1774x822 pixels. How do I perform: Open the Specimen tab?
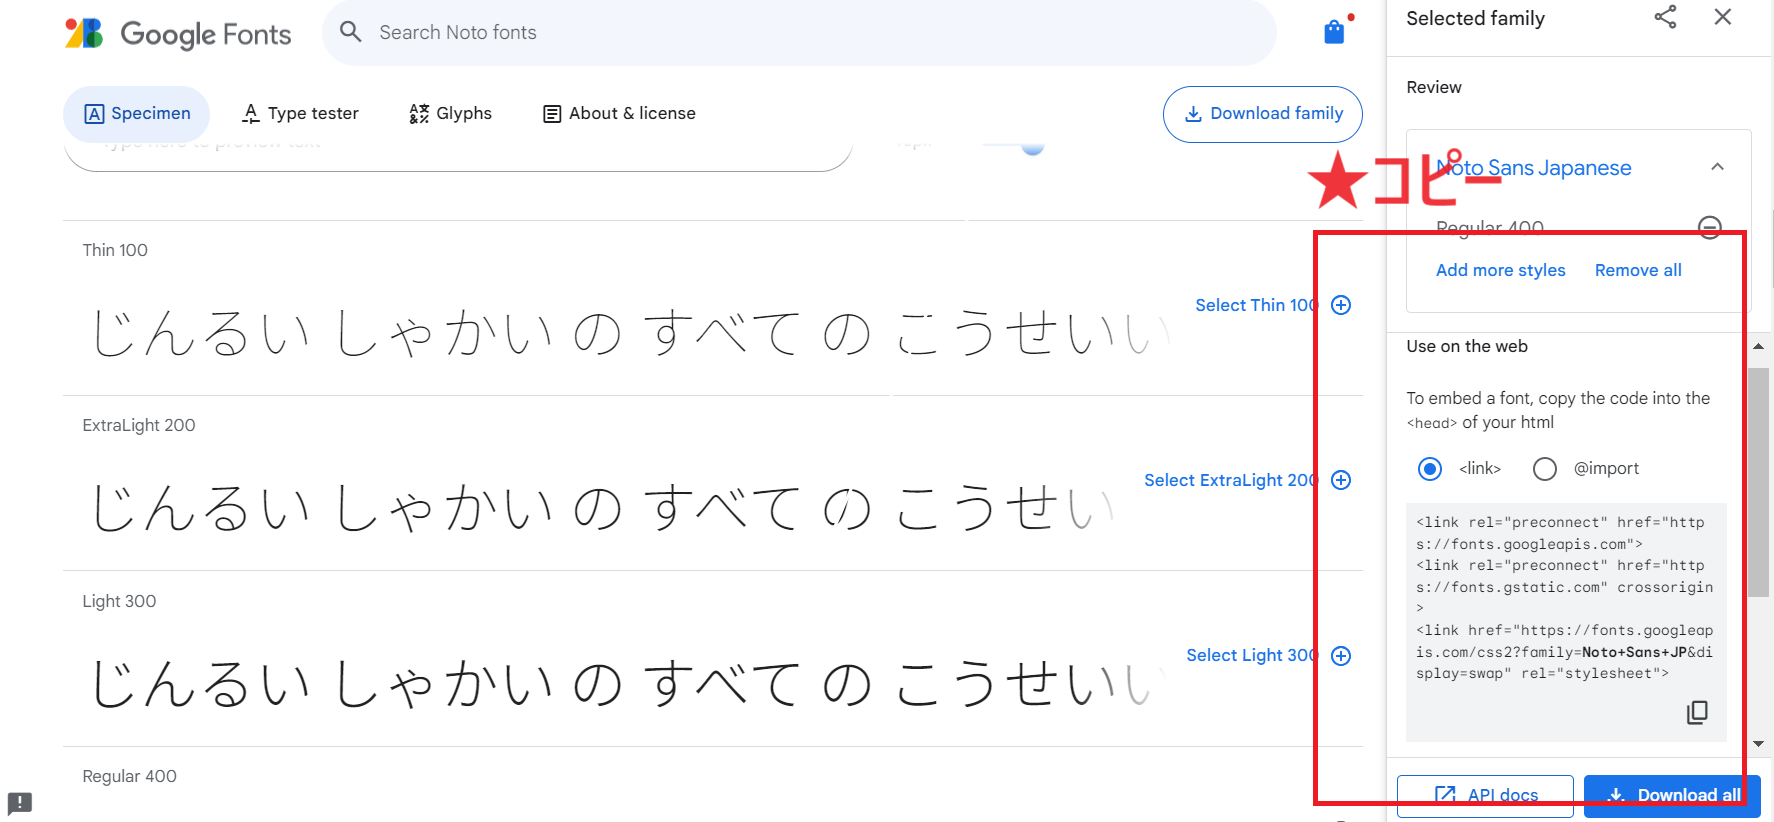[137, 114]
